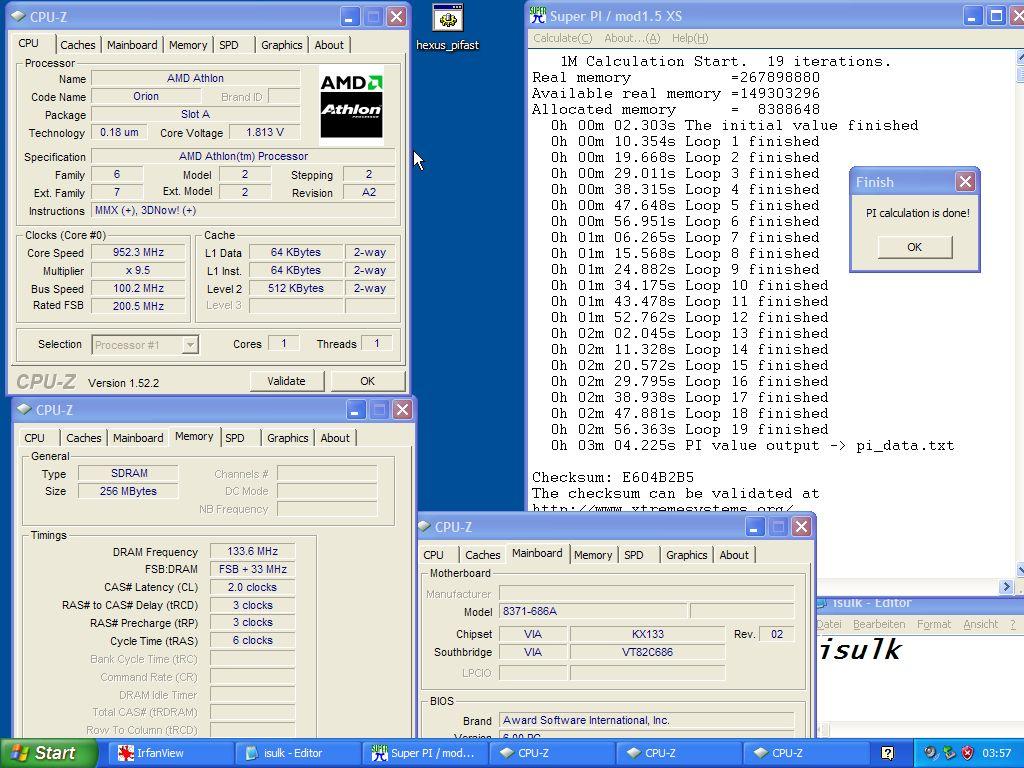Click the Core Voltage 1.813 V field
Viewport: 1024px width, 768px height.
click(264, 132)
